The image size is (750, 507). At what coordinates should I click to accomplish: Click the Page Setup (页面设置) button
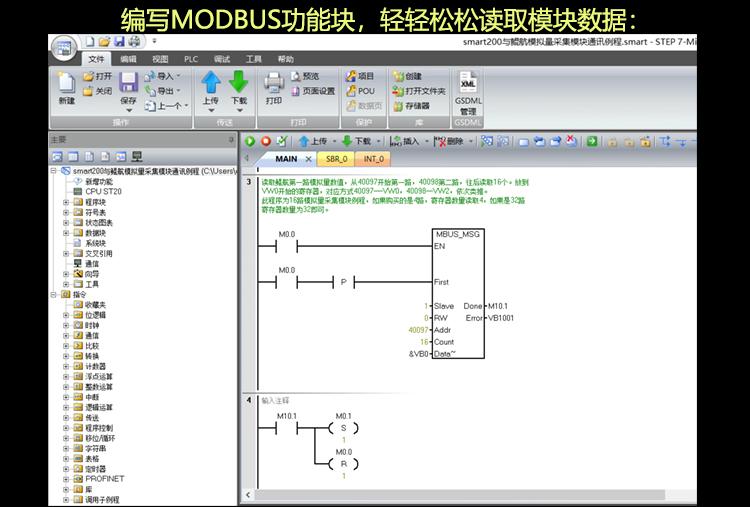(x=312, y=91)
